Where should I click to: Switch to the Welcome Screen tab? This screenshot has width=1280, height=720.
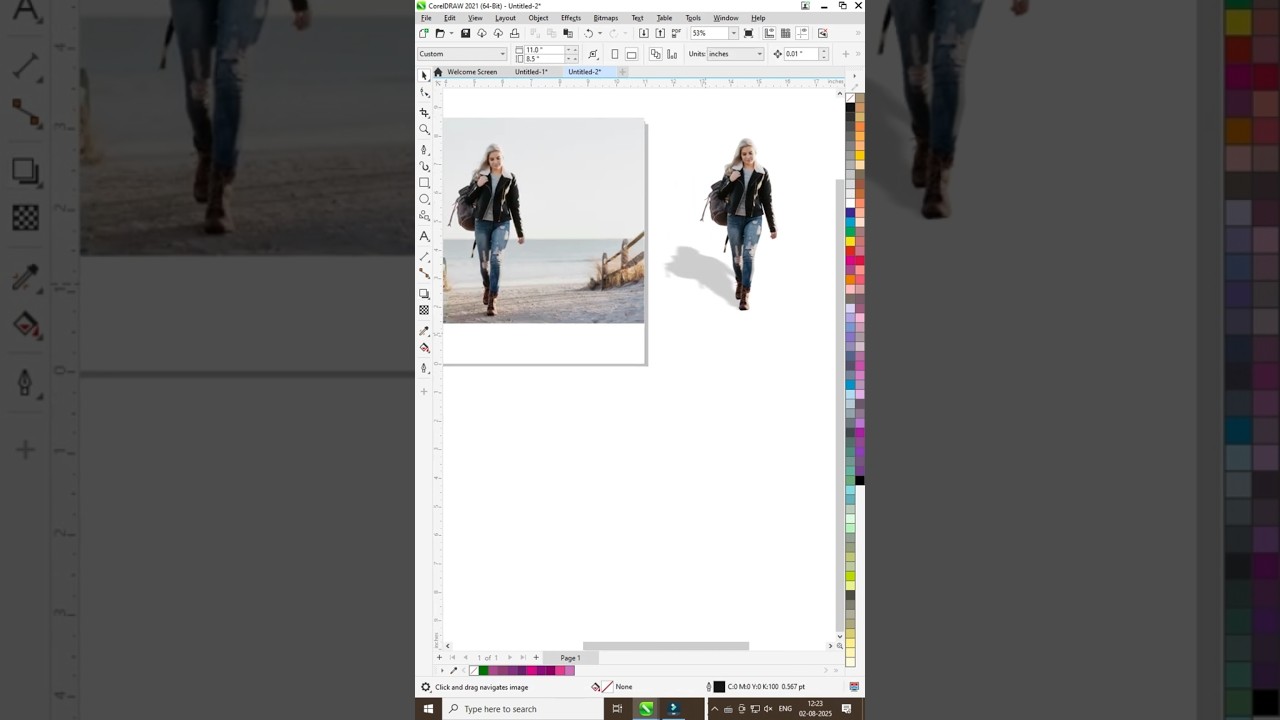pos(472,72)
